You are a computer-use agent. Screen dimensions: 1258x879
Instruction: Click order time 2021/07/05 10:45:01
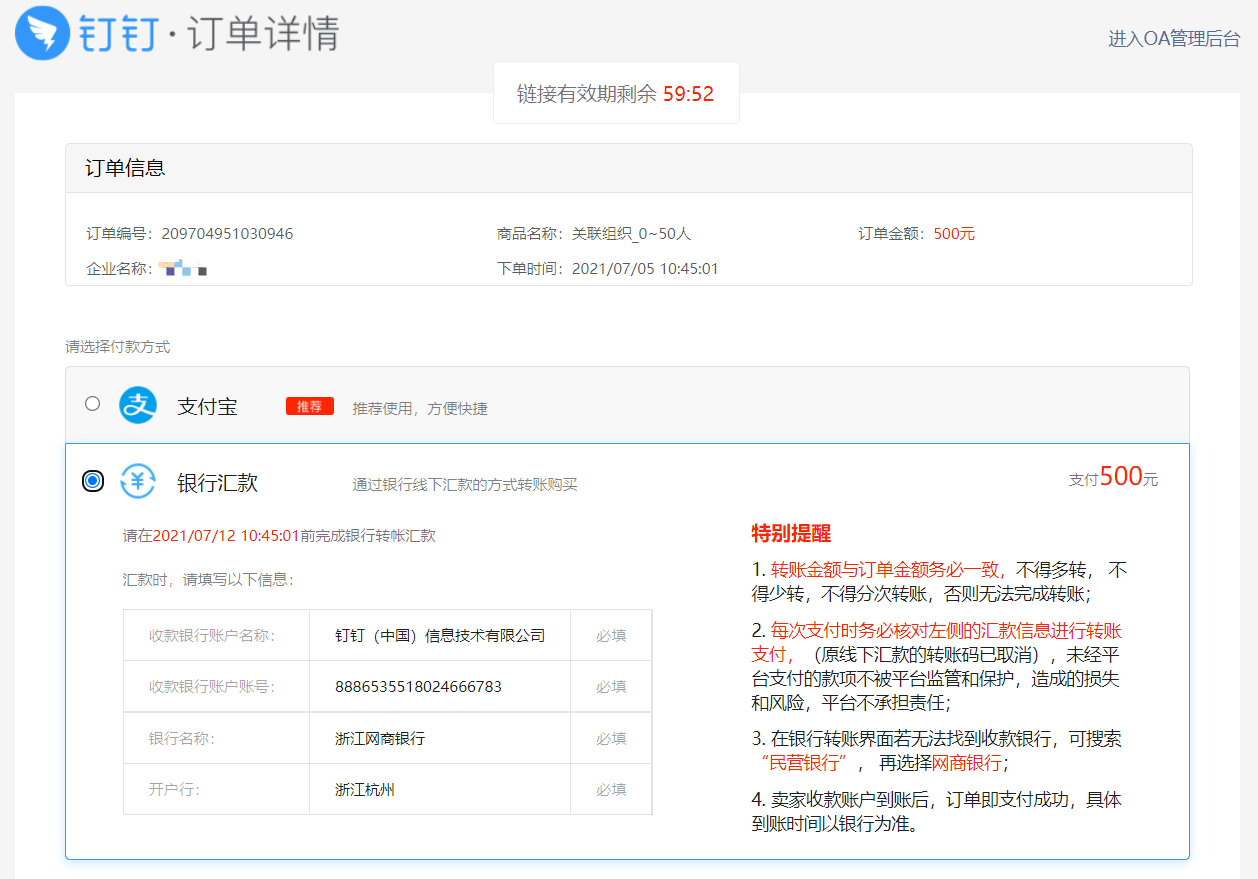click(645, 269)
